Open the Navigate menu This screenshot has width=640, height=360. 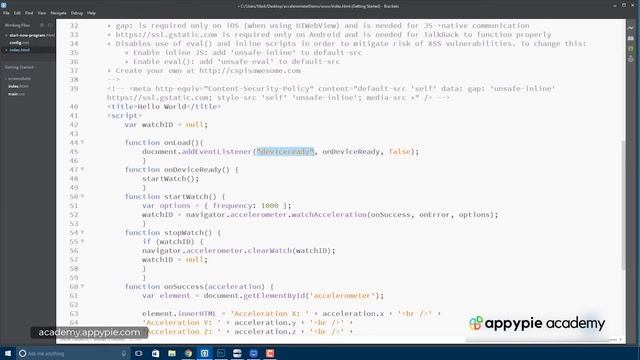click(x=58, y=13)
